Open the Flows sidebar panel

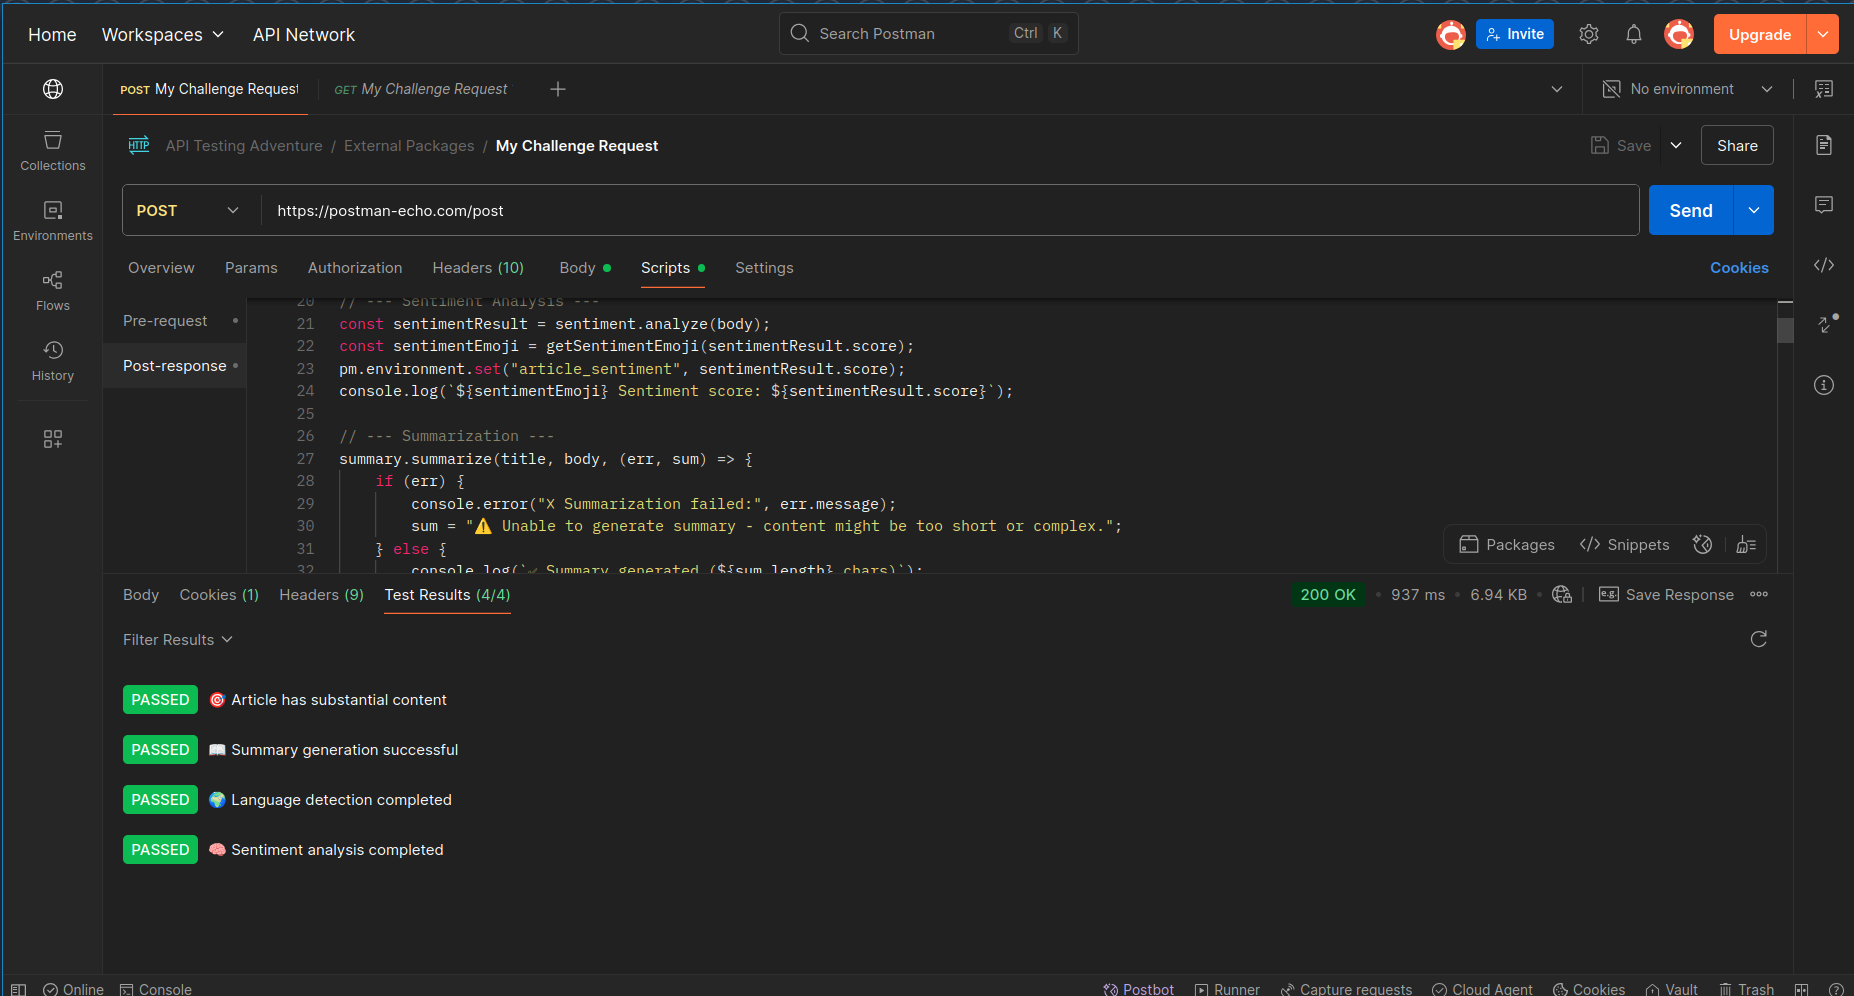pos(53,291)
